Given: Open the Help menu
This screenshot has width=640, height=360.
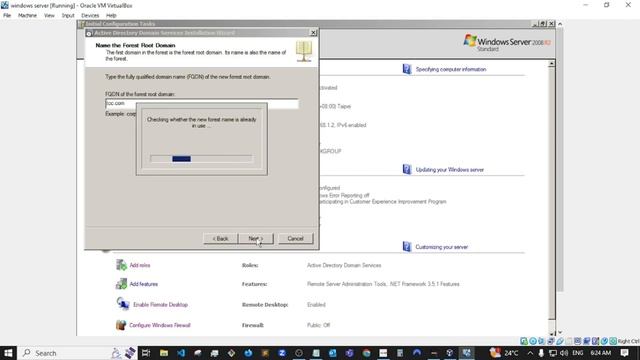Looking at the screenshot, I should click(x=111, y=16).
